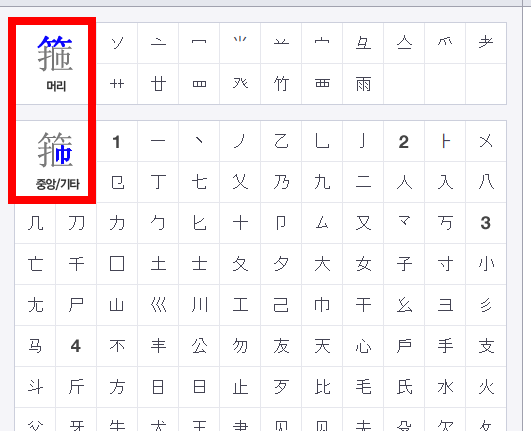Choose the 彡 component
This screenshot has width=531, height=431.
tap(486, 305)
